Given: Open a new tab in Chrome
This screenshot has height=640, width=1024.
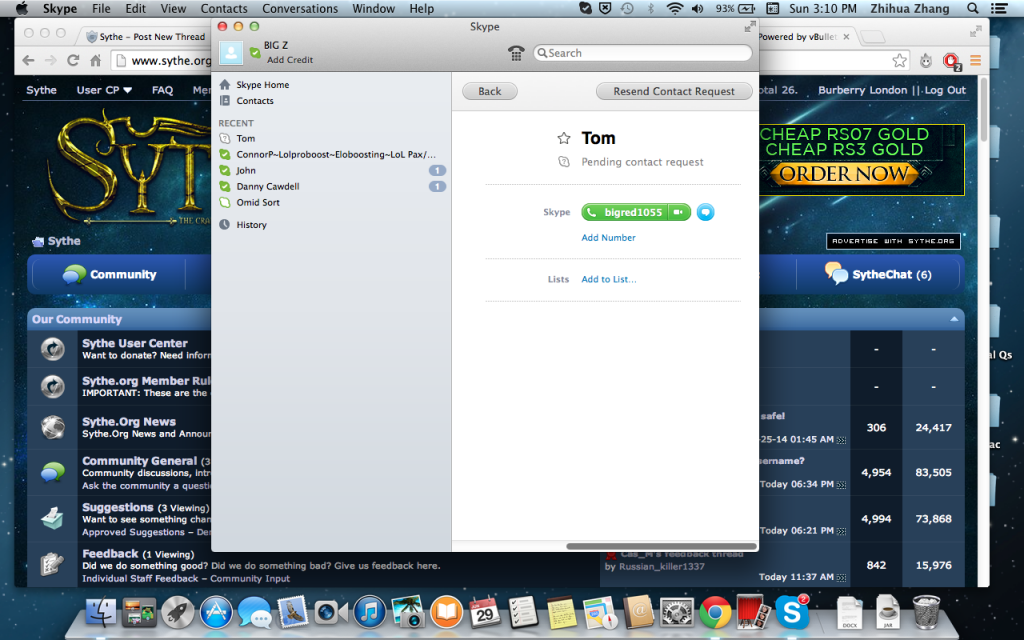Looking at the screenshot, I should pos(871,37).
